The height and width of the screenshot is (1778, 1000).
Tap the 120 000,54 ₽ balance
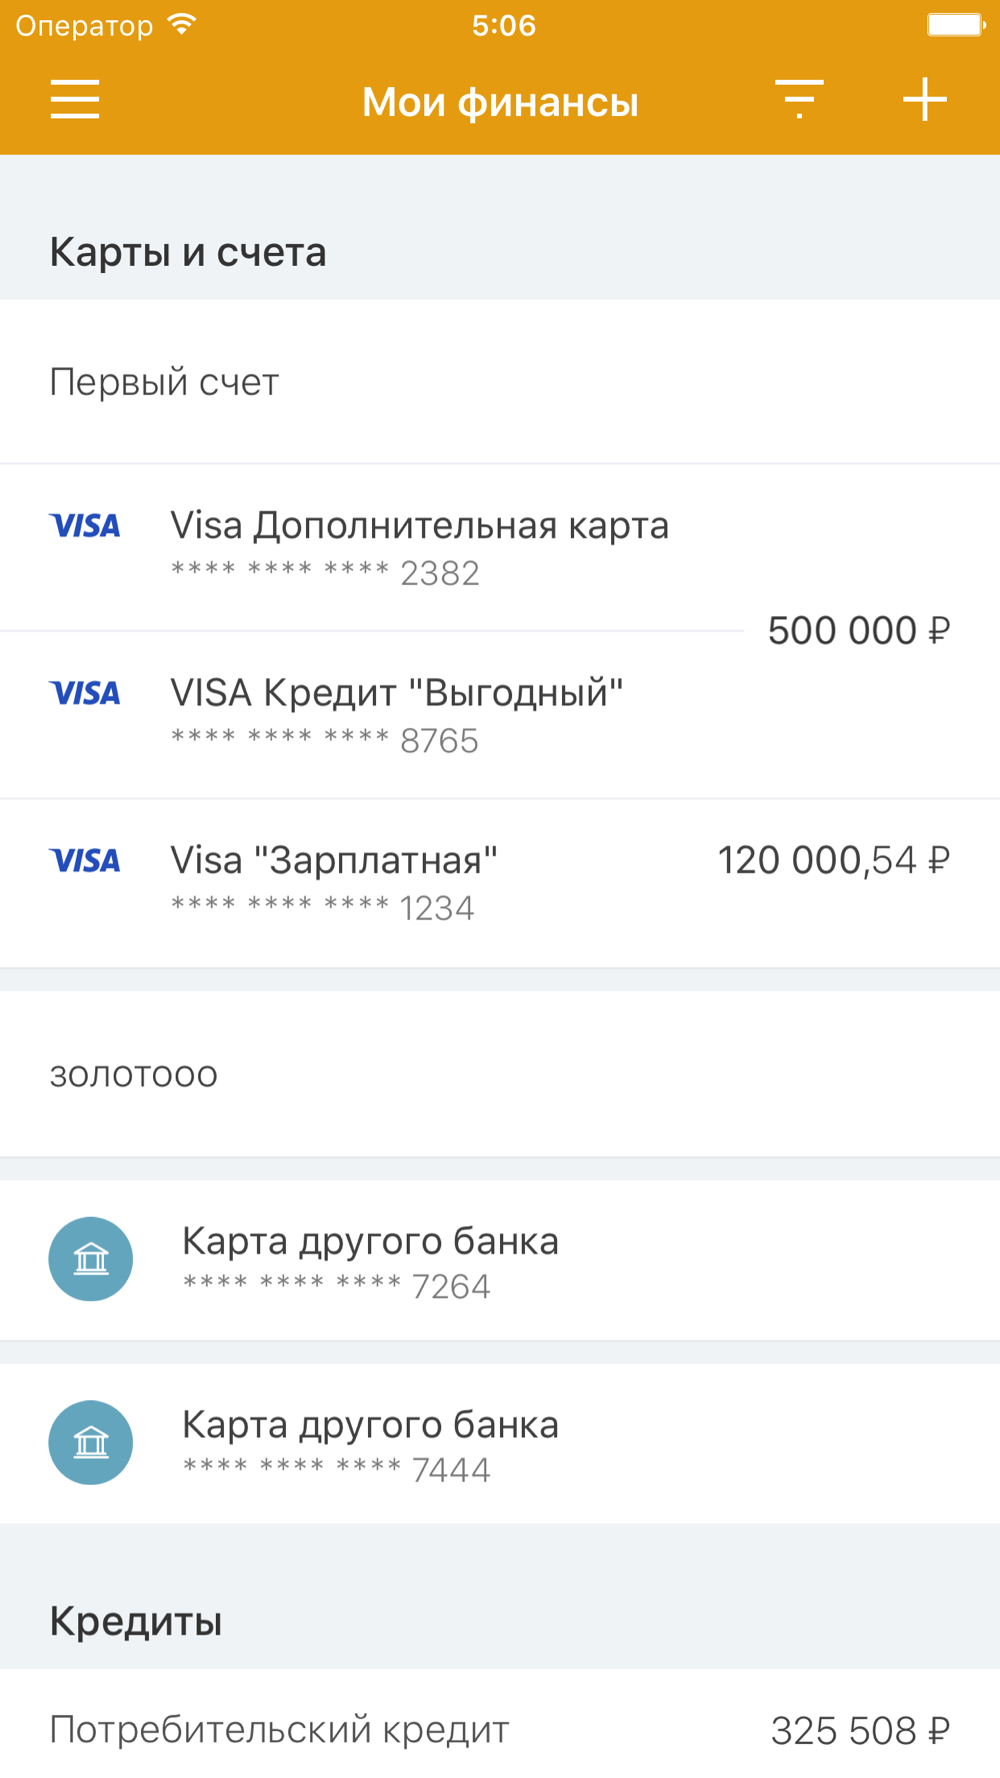pos(833,861)
